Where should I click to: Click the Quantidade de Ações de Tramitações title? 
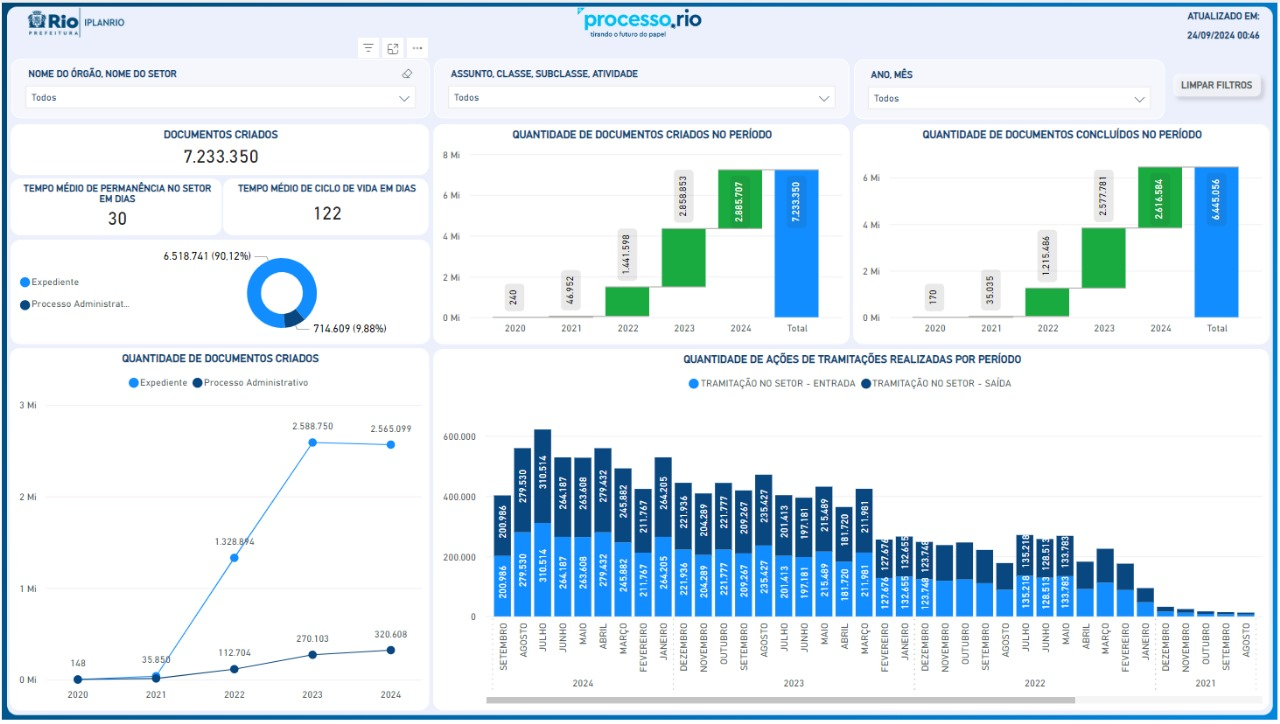click(852, 359)
